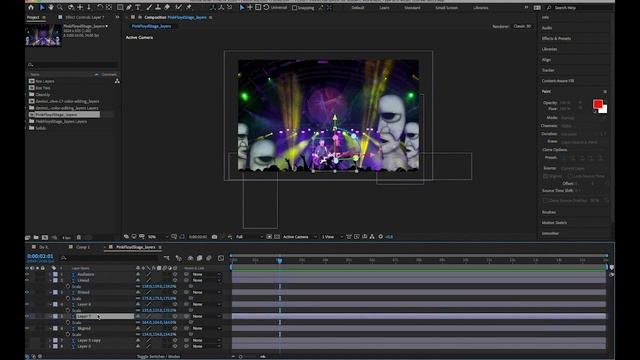Select the Zoom magnifier tool
This screenshot has height=360, width=640.
(x=60, y=7)
